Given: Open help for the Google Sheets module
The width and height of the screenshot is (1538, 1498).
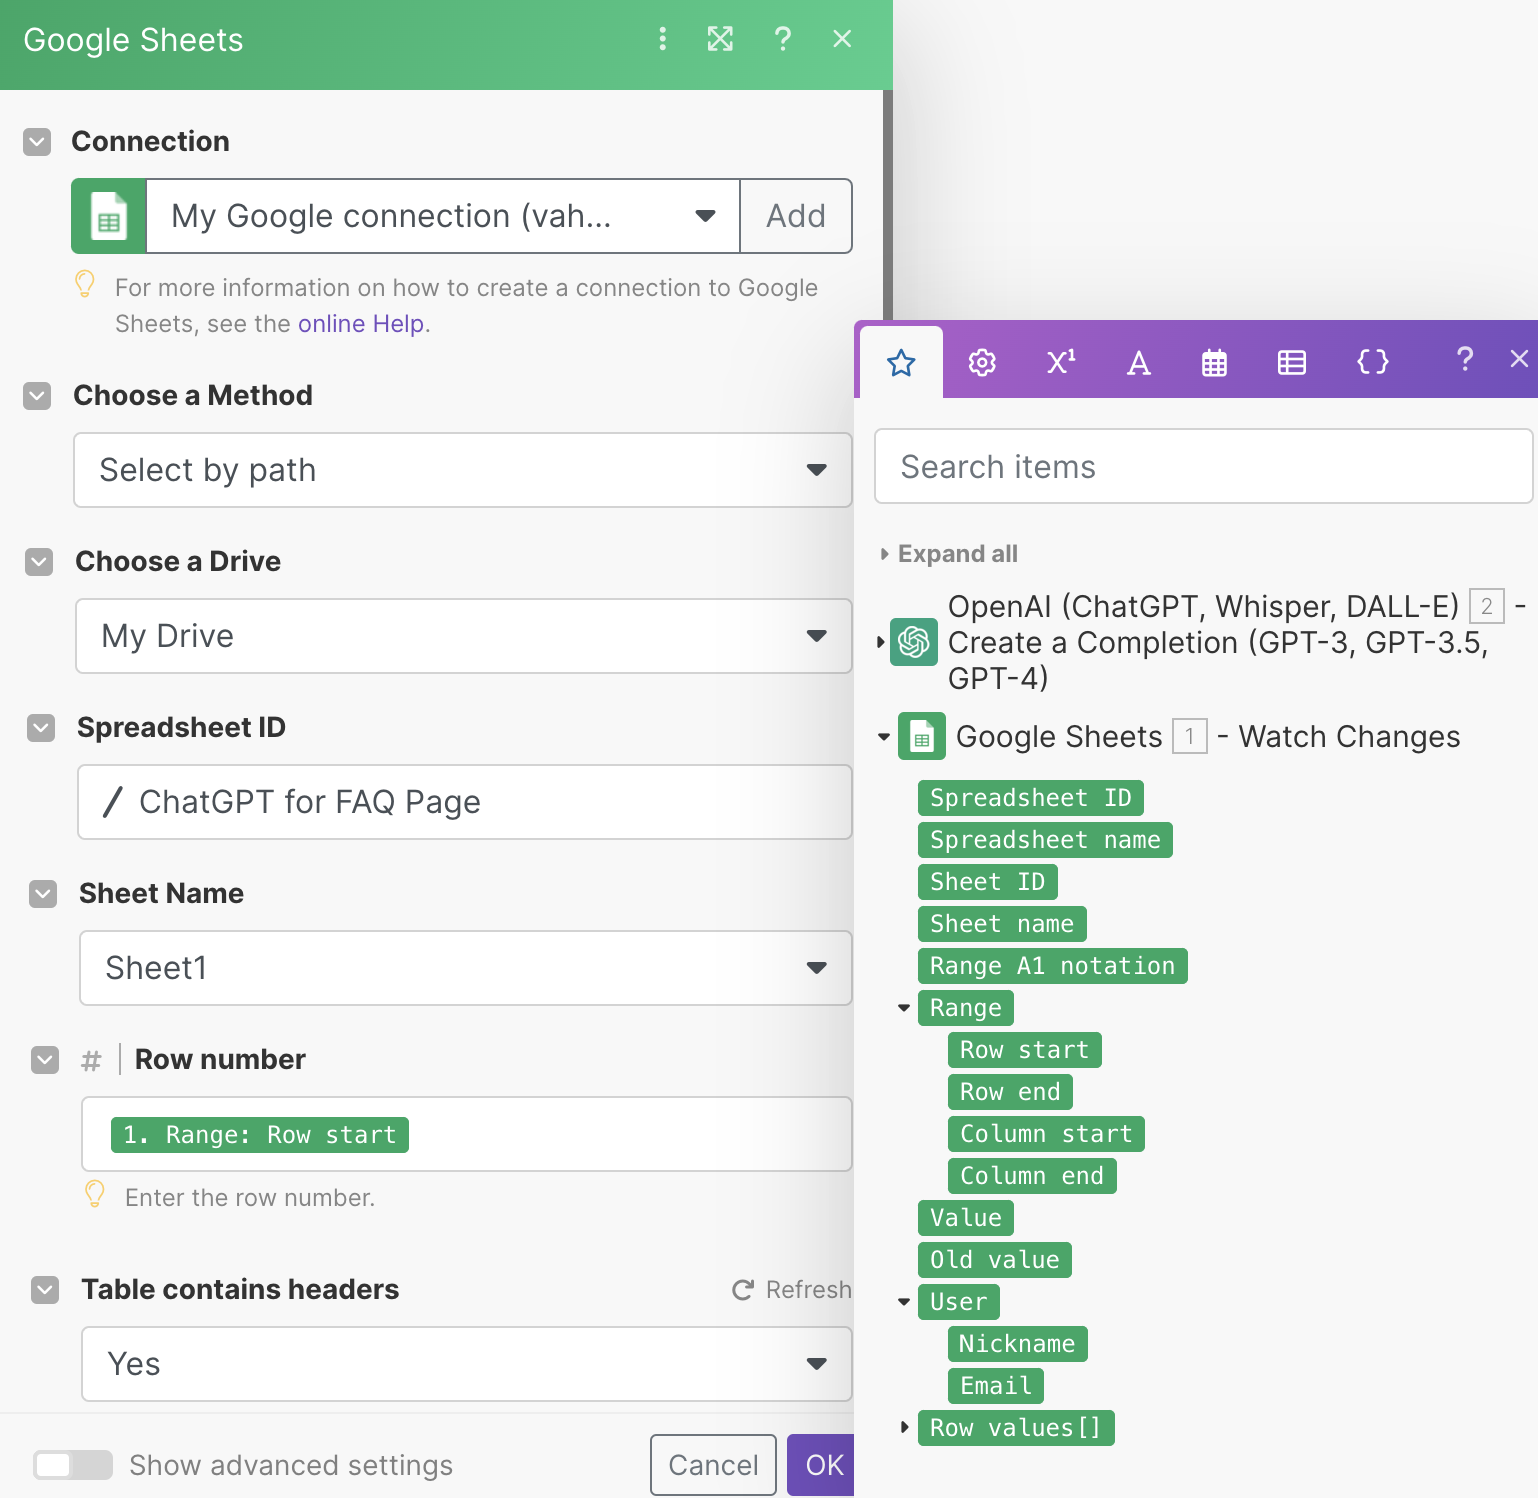Looking at the screenshot, I should coord(783,39).
